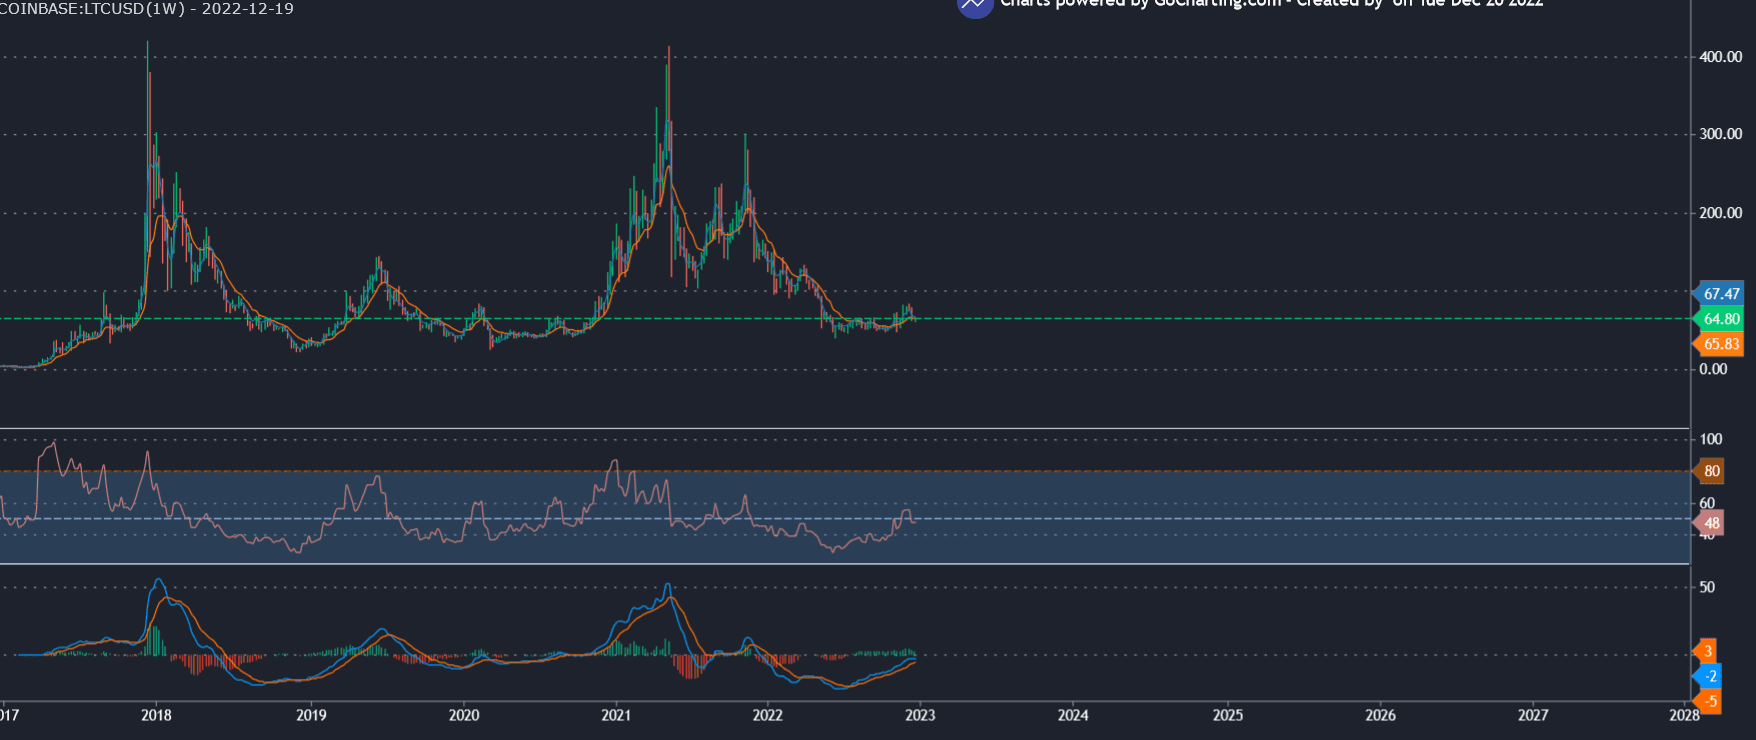Image resolution: width=1756 pixels, height=740 pixels.
Task: Click the 2020 time axis label
Action: click(464, 715)
